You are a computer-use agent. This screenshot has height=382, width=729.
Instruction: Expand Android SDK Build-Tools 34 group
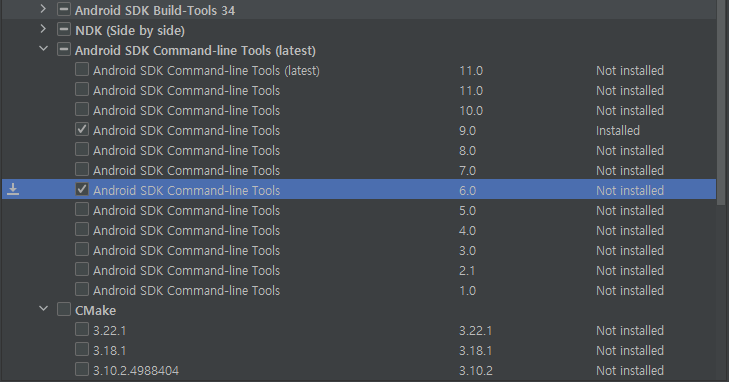tap(43, 9)
